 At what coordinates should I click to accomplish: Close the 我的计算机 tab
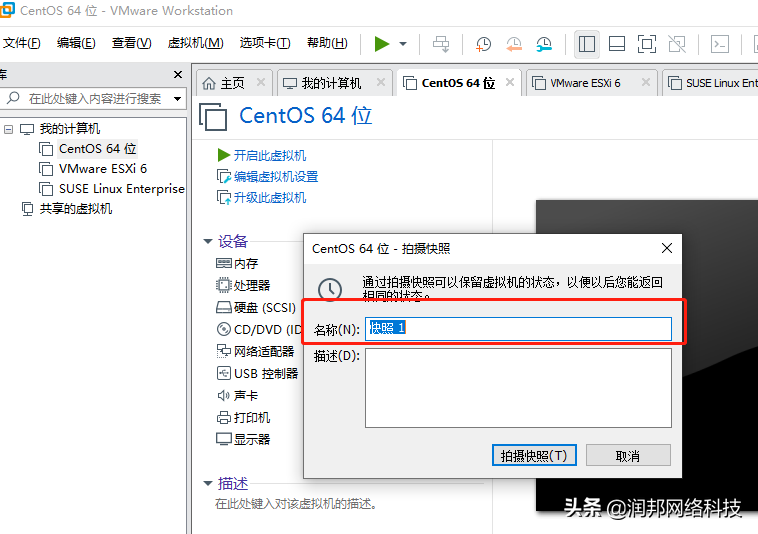381,82
